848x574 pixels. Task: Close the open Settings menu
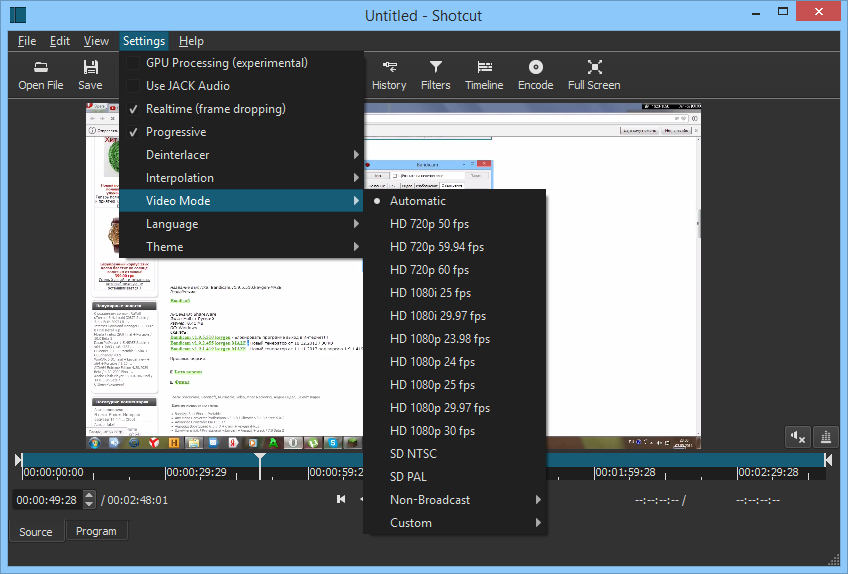coord(144,41)
